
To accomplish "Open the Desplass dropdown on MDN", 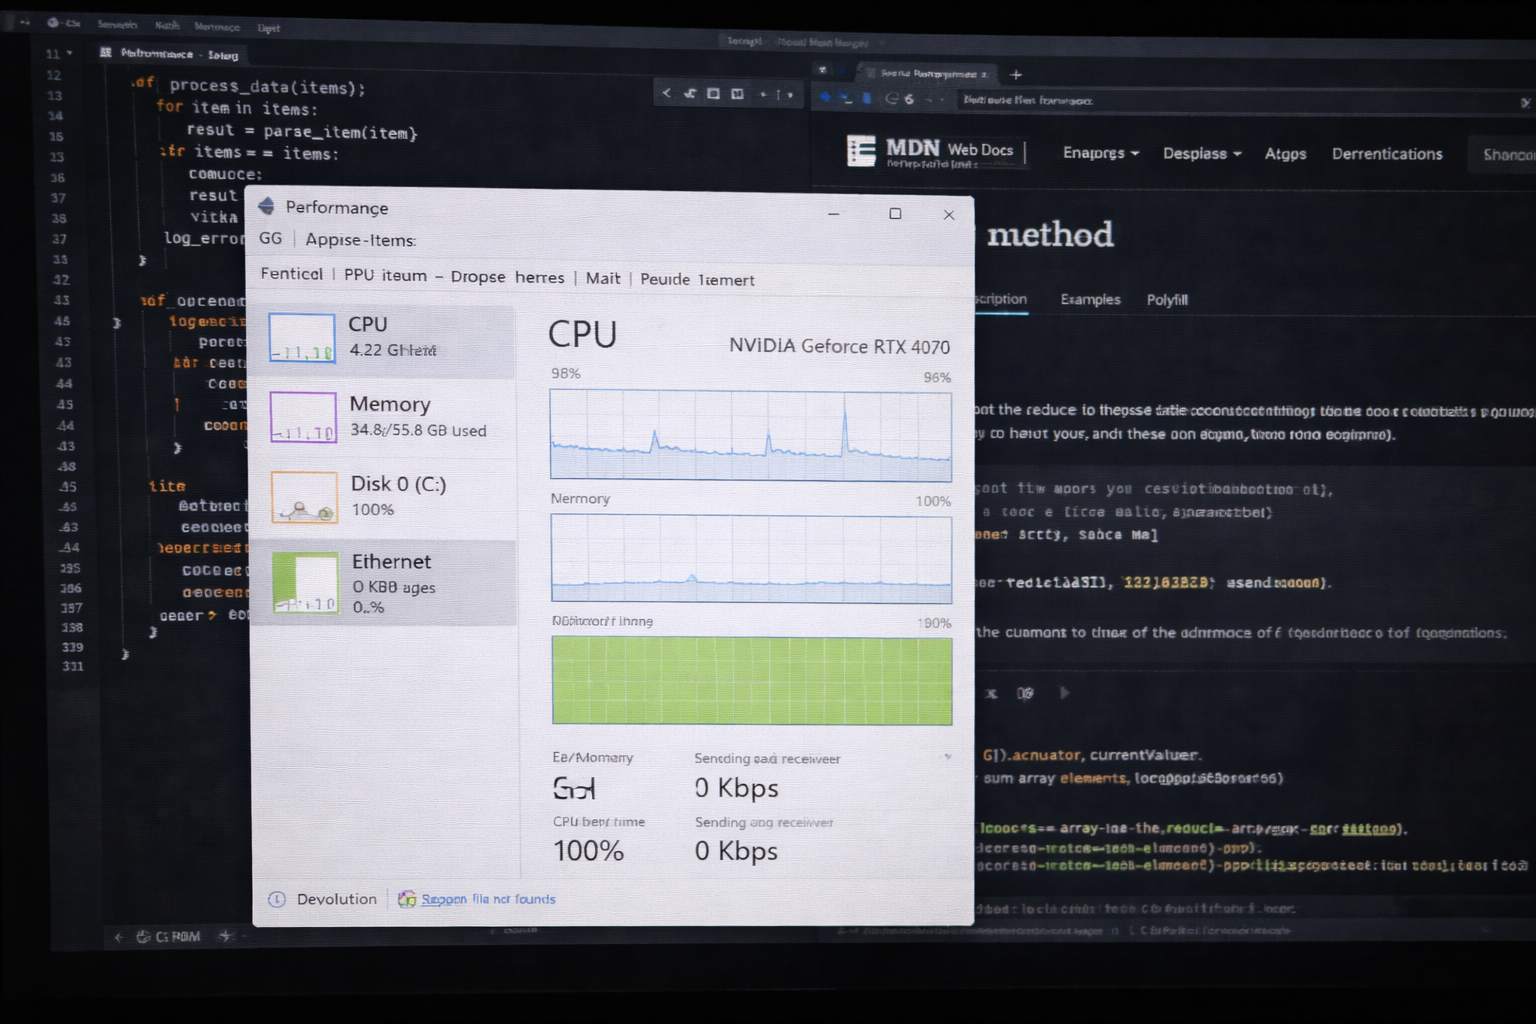I will click(1202, 153).
